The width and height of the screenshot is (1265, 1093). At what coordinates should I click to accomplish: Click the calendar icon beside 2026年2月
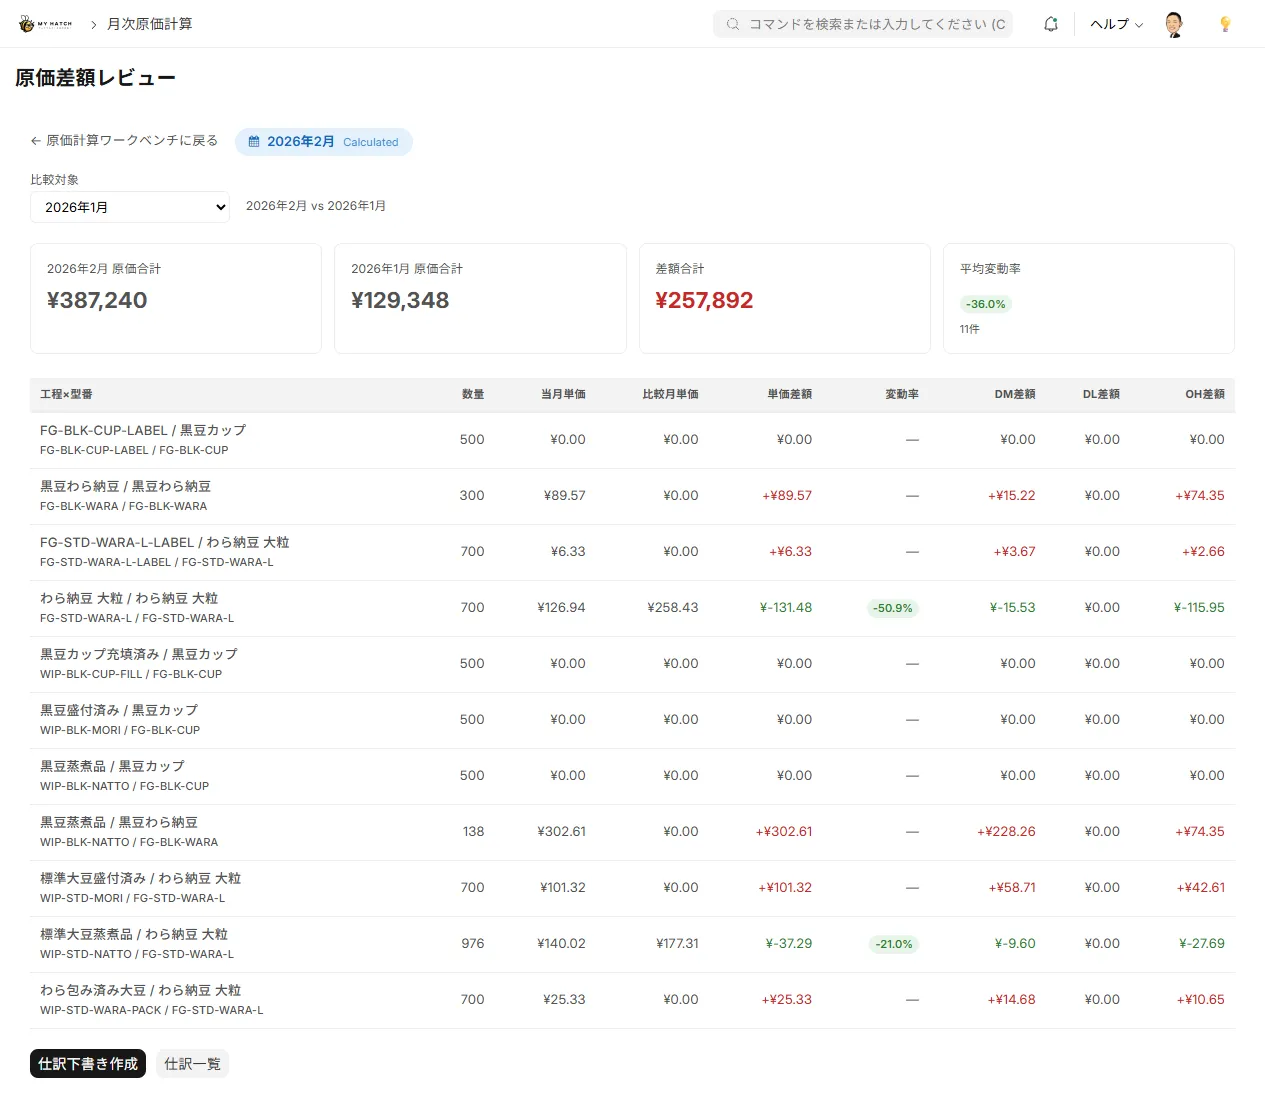tap(254, 142)
